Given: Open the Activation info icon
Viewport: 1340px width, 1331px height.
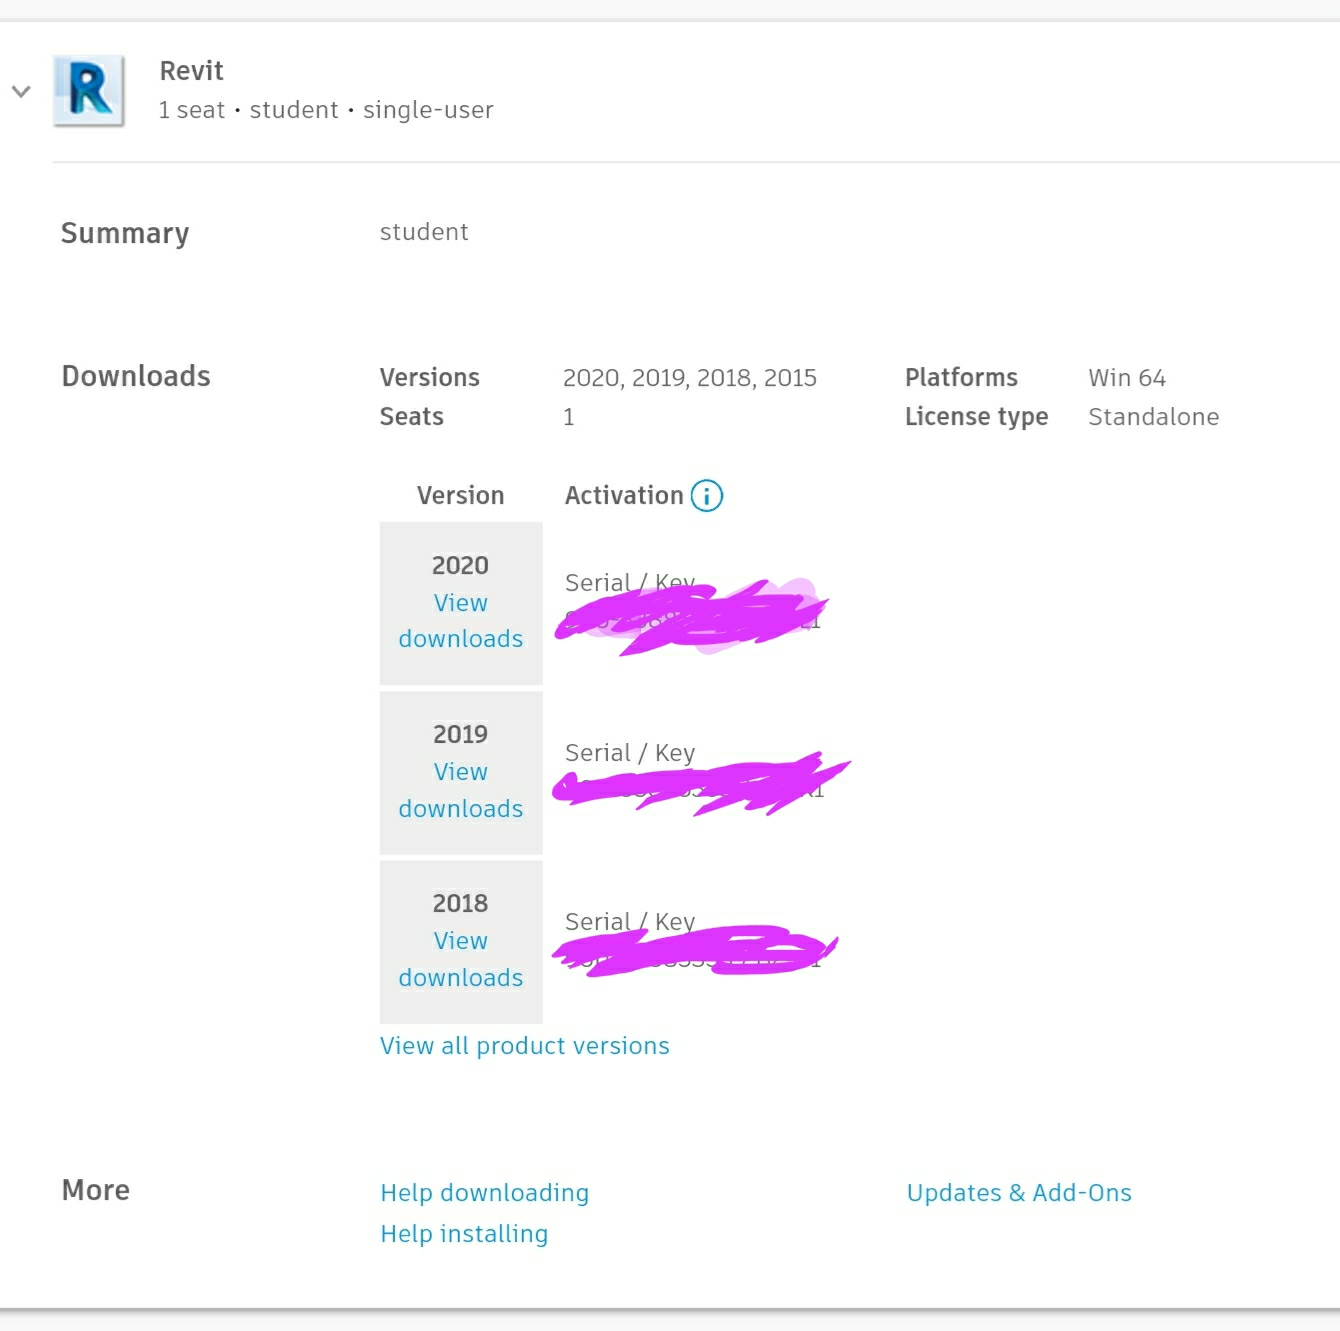Looking at the screenshot, I should click(x=707, y=496).
